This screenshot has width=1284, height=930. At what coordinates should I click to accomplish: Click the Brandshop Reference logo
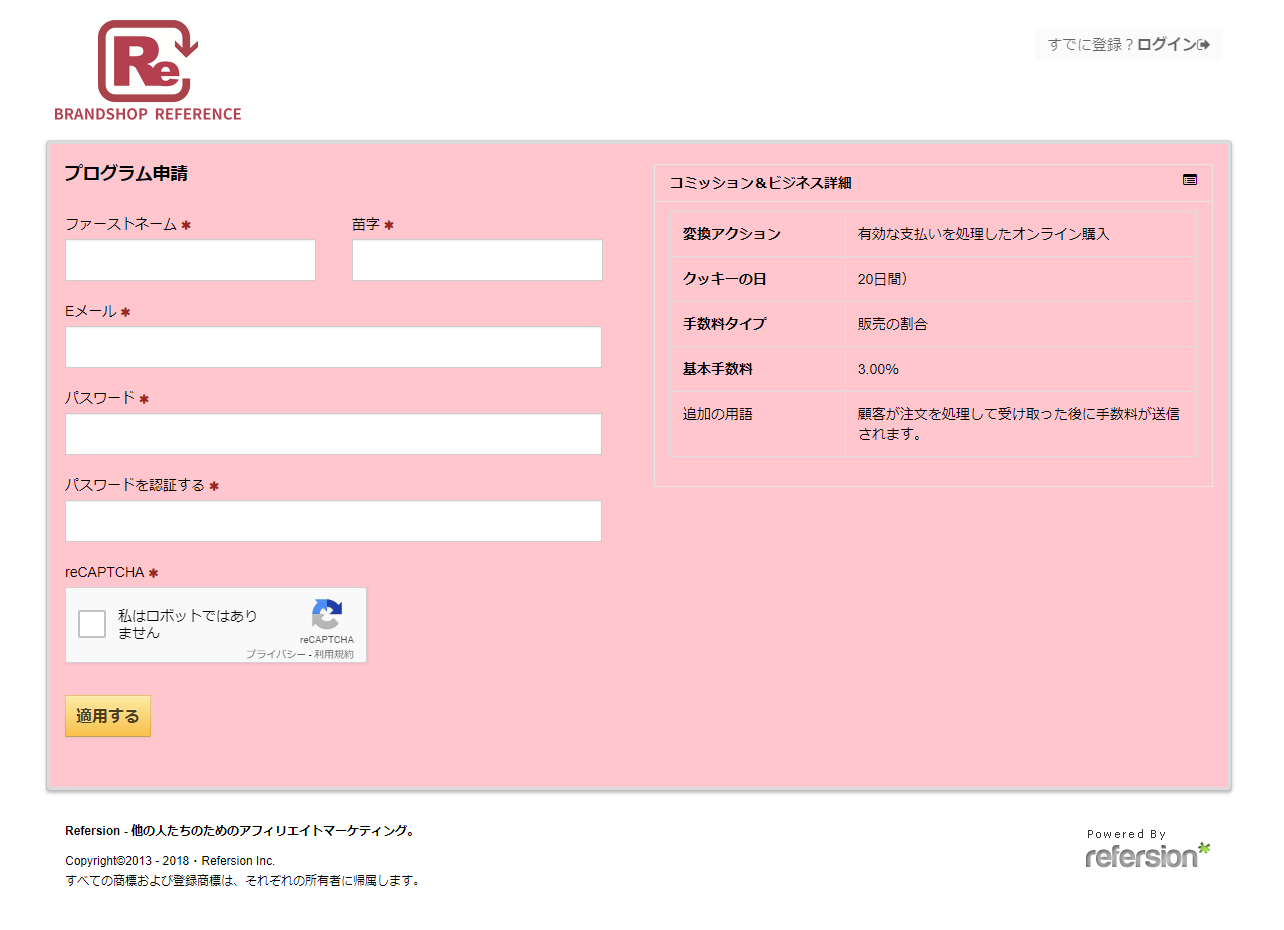[x=148, y=70]
